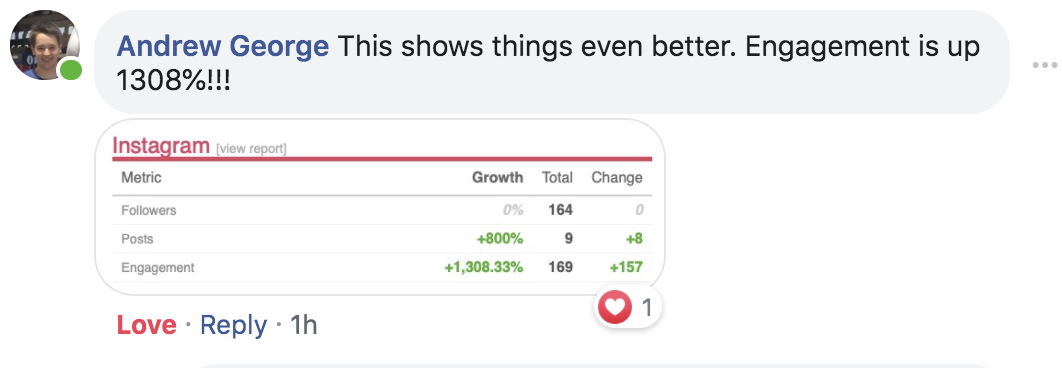Click the +1,308.33% engagement growth value
This screenshot has height=368, width=1062.
484,268
